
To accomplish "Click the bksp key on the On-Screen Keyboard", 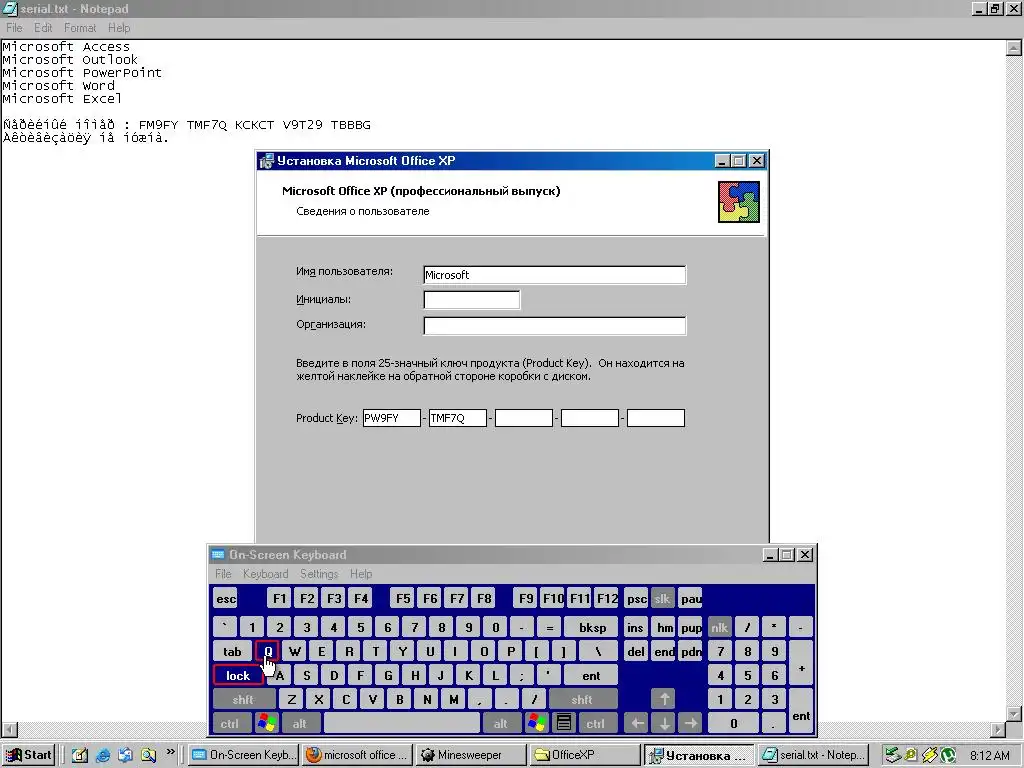I will [592, 628].
